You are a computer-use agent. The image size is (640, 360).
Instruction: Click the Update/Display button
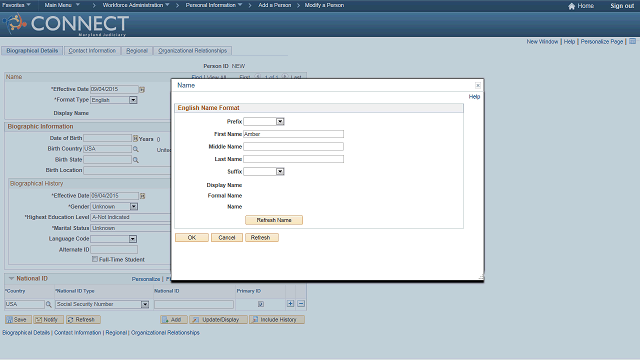tap(218, 320)
